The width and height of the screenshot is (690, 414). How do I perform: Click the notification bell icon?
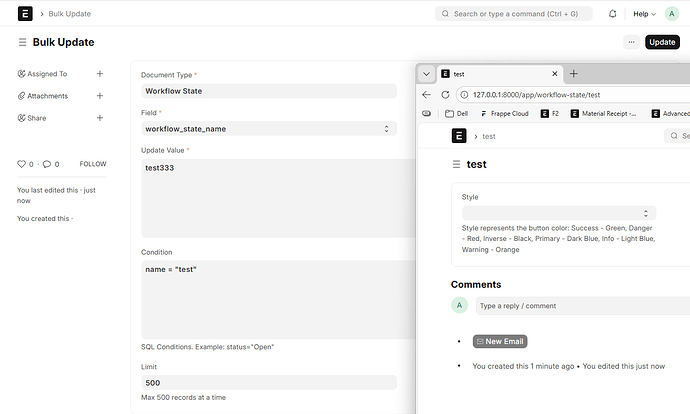[x=611, y=14]
